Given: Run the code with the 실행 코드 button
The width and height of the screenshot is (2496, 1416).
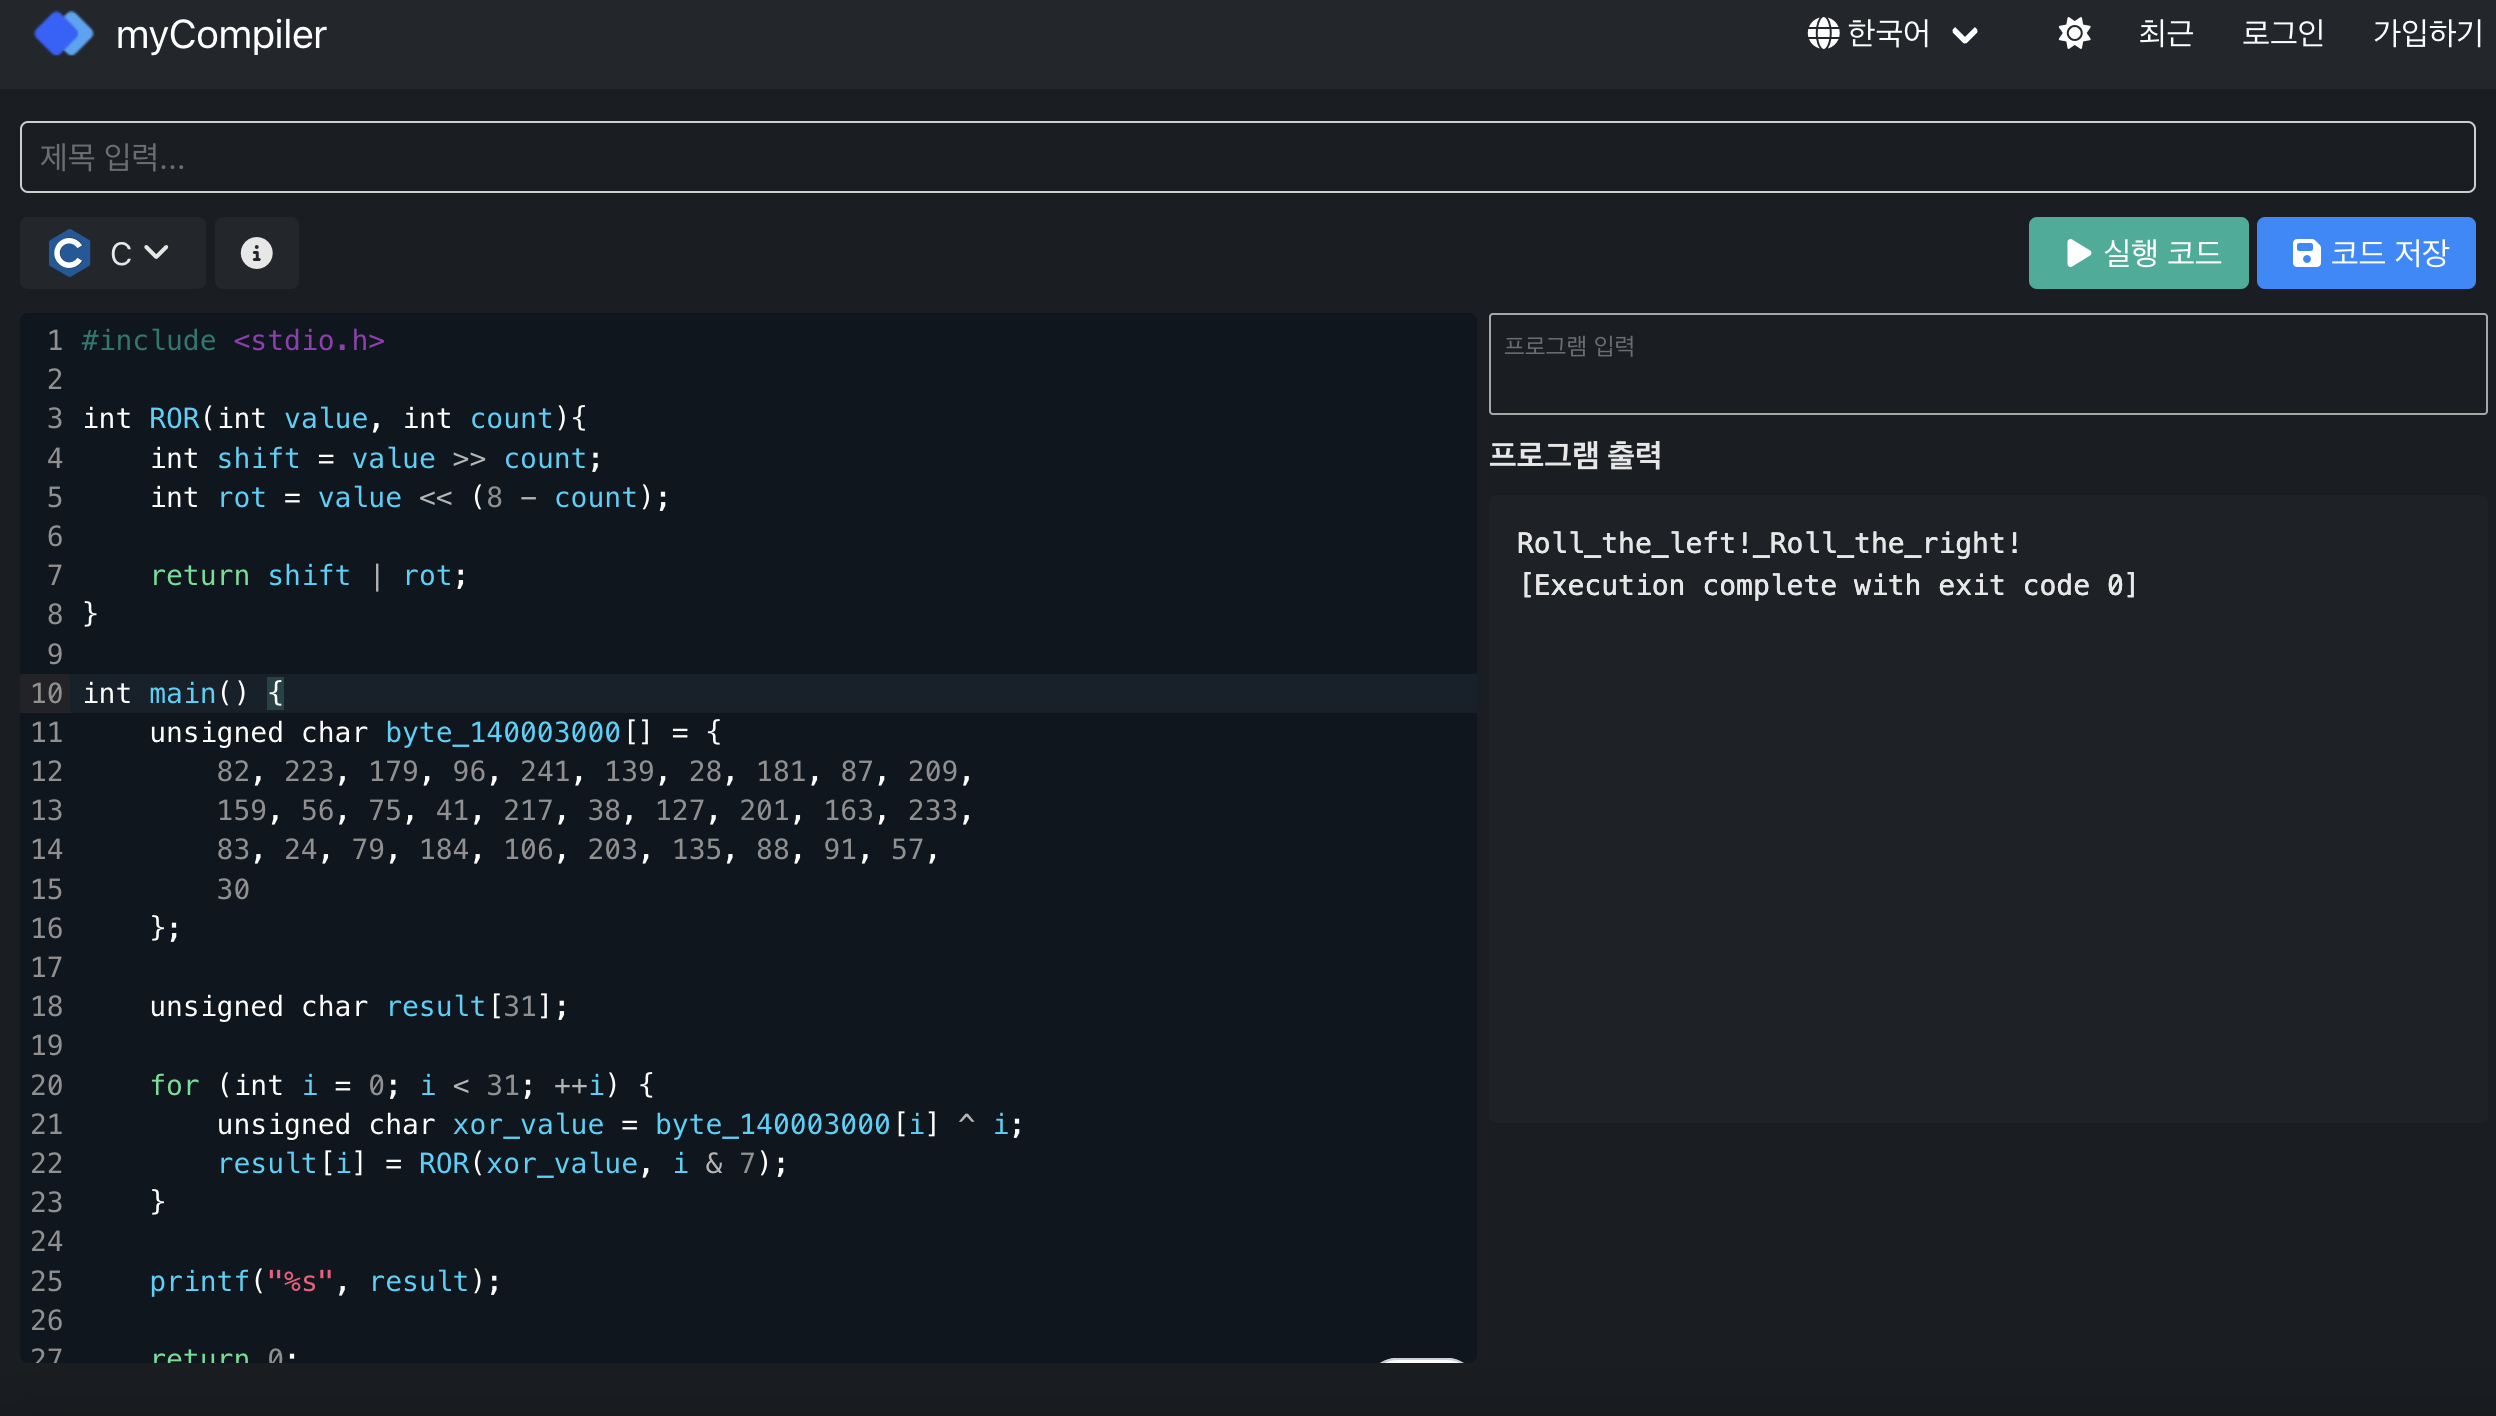Looking at the screenshot, I should coord(2138,253).
